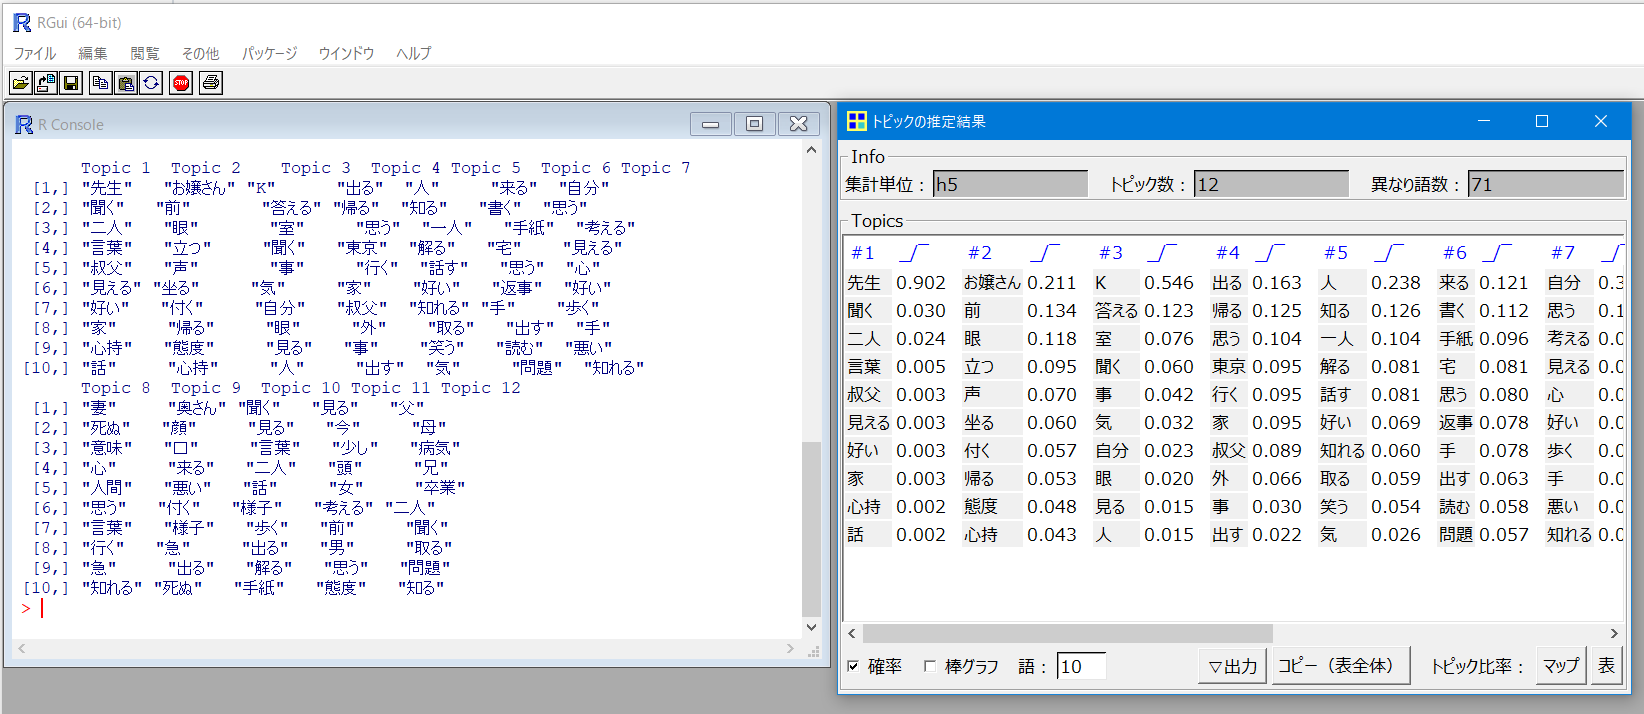Click the graph icon next to #6
The height and width of the screenshot is (714, 1644).
1498,252
